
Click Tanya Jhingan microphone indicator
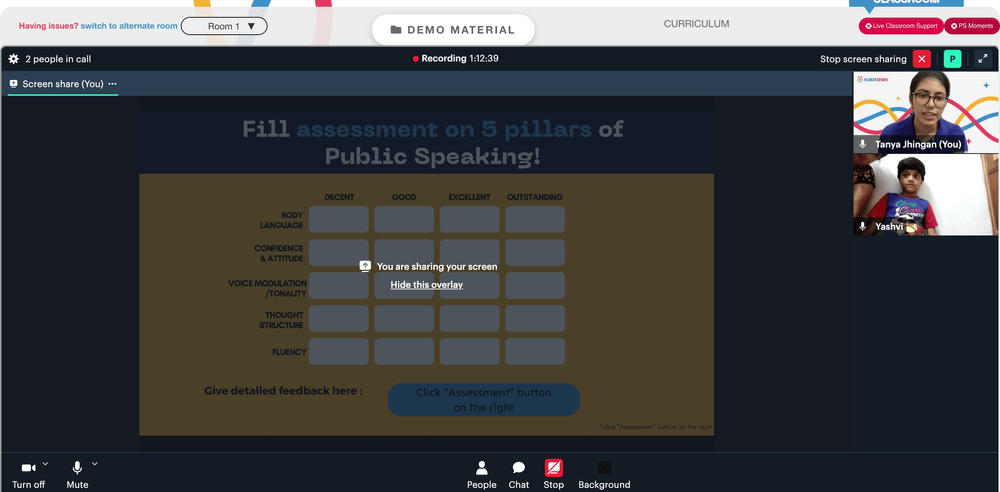(x=863, y=144)
